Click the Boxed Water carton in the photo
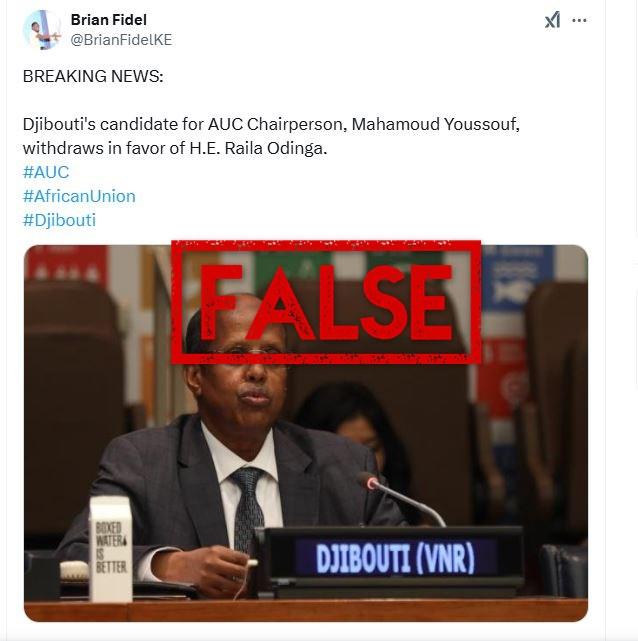 pos(111,549)
